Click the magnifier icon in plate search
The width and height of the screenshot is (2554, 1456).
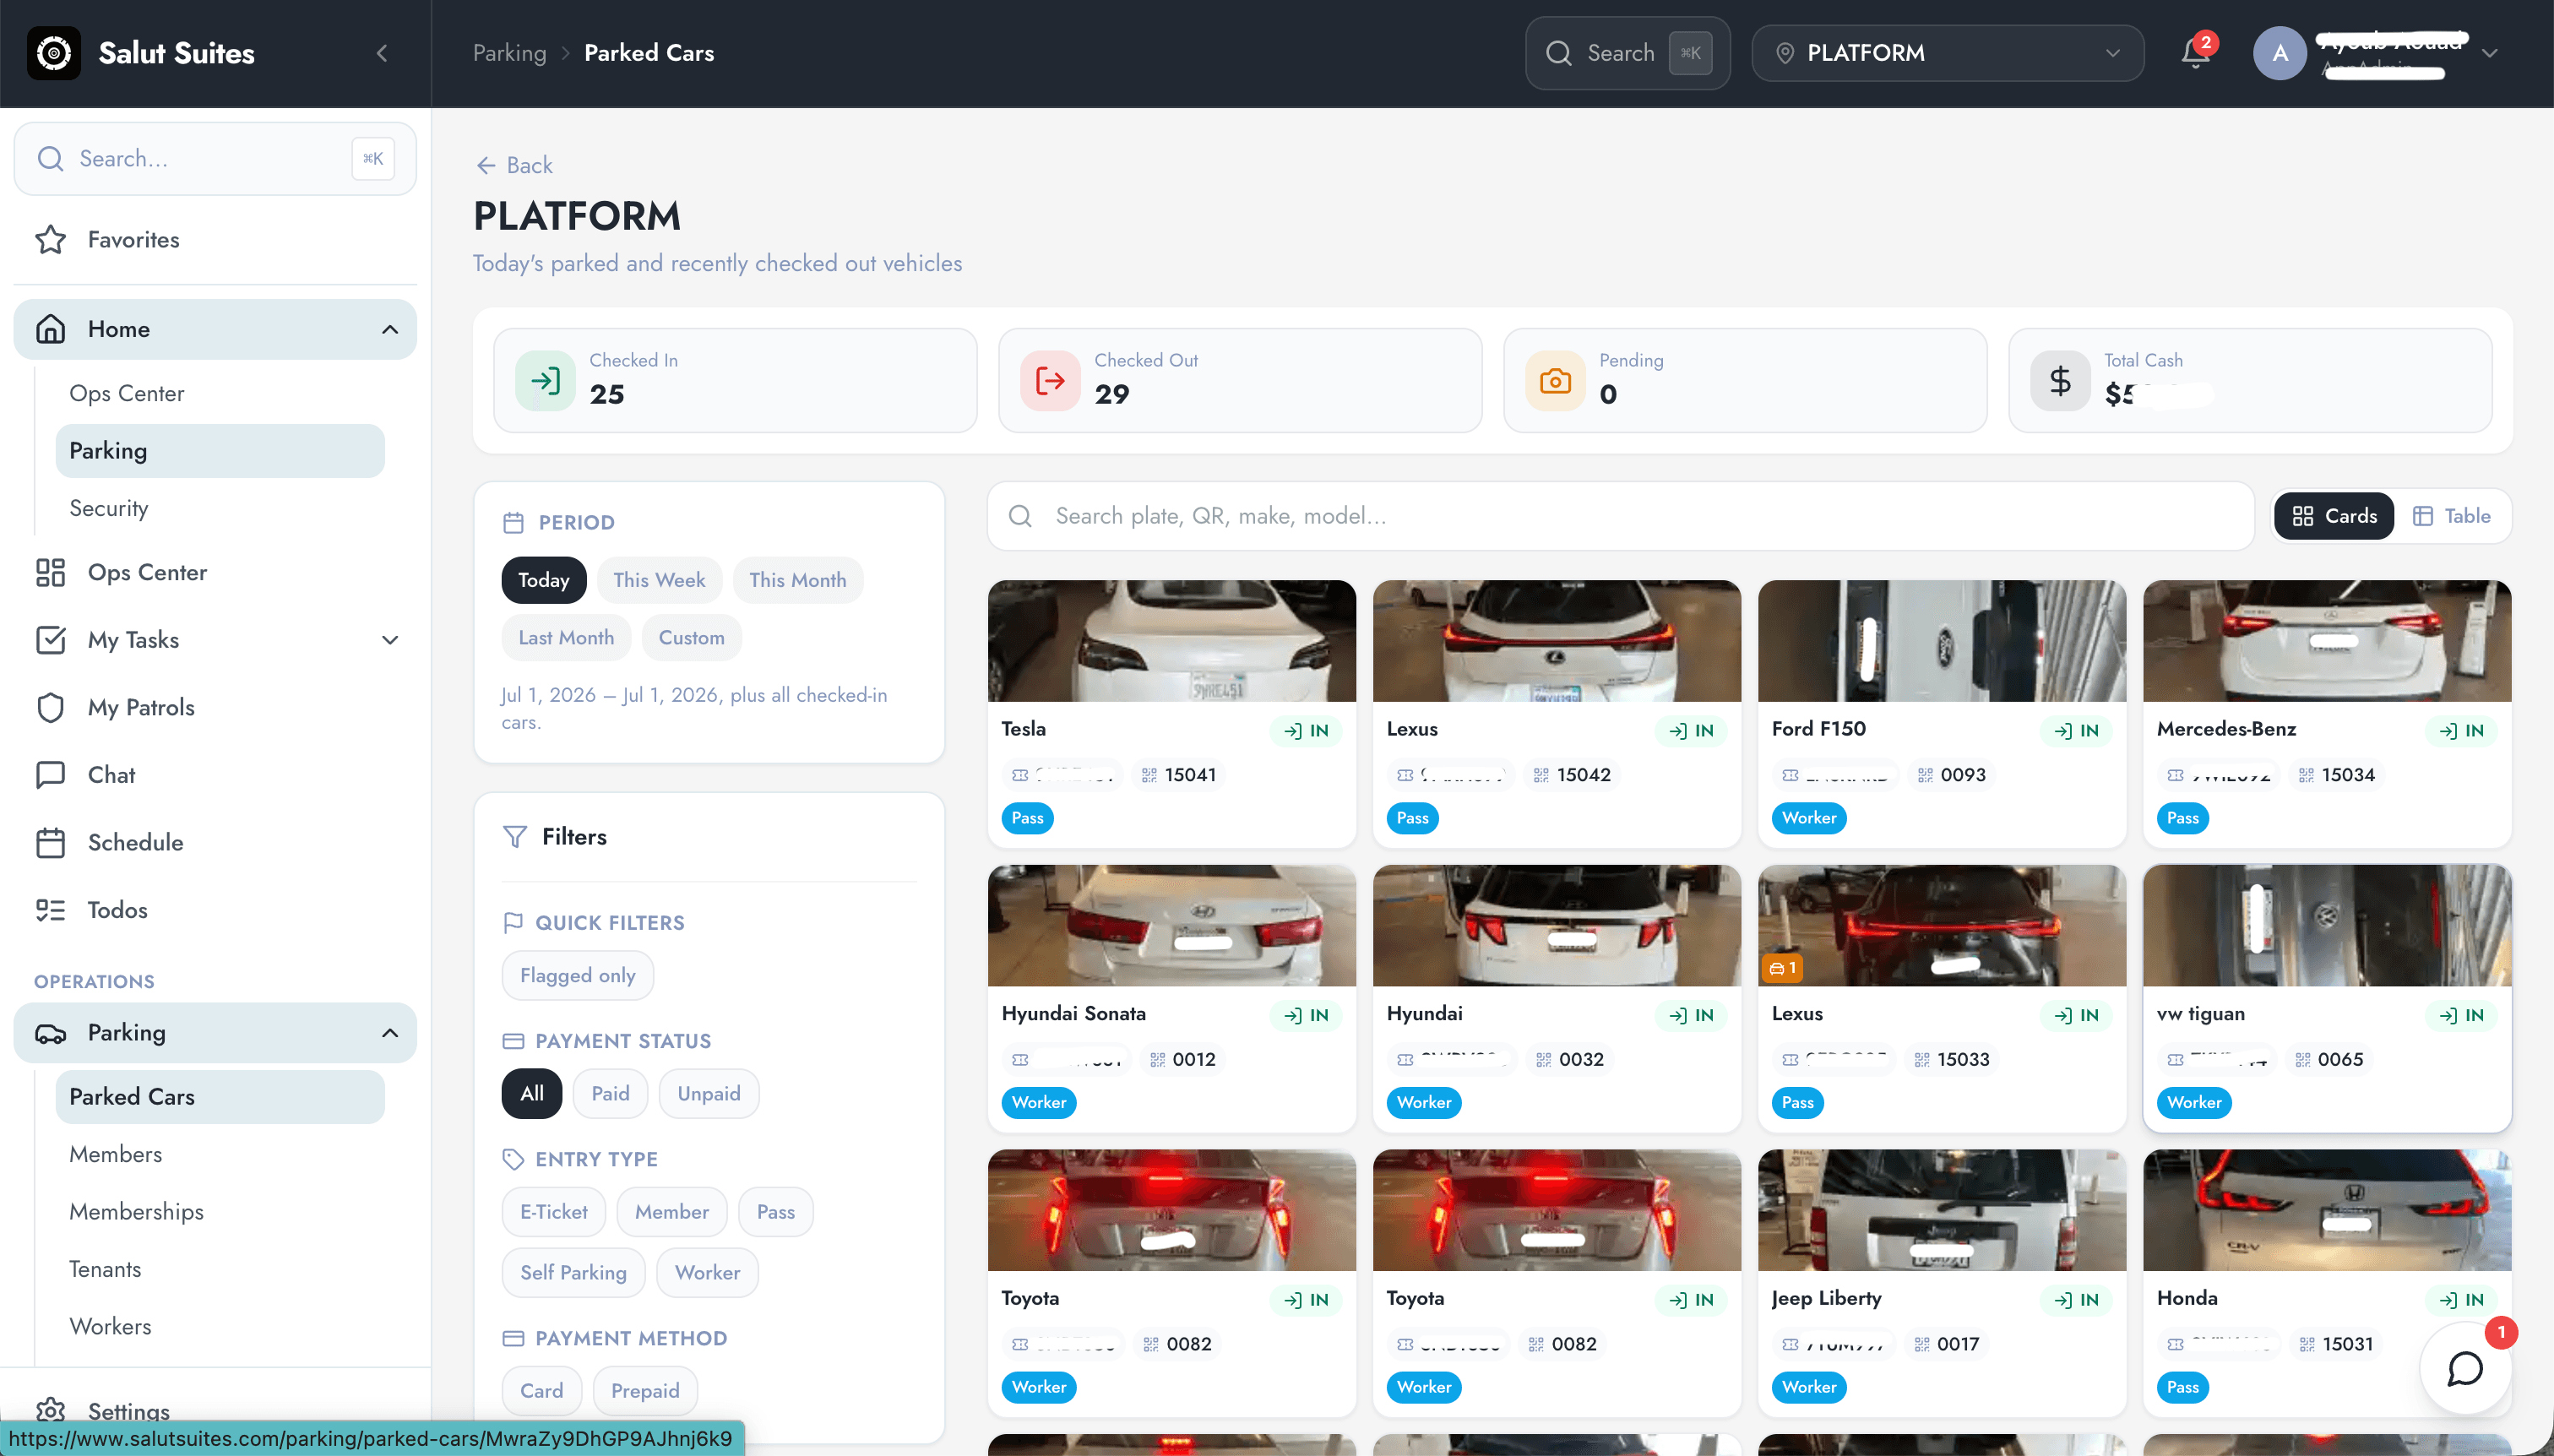point(1020,516)
